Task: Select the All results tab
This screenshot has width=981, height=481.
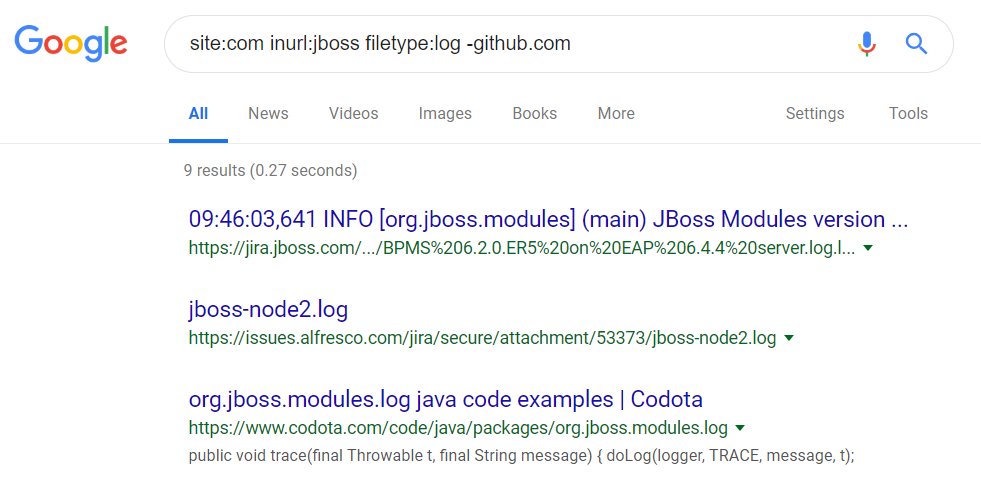Action: [198, 113]
